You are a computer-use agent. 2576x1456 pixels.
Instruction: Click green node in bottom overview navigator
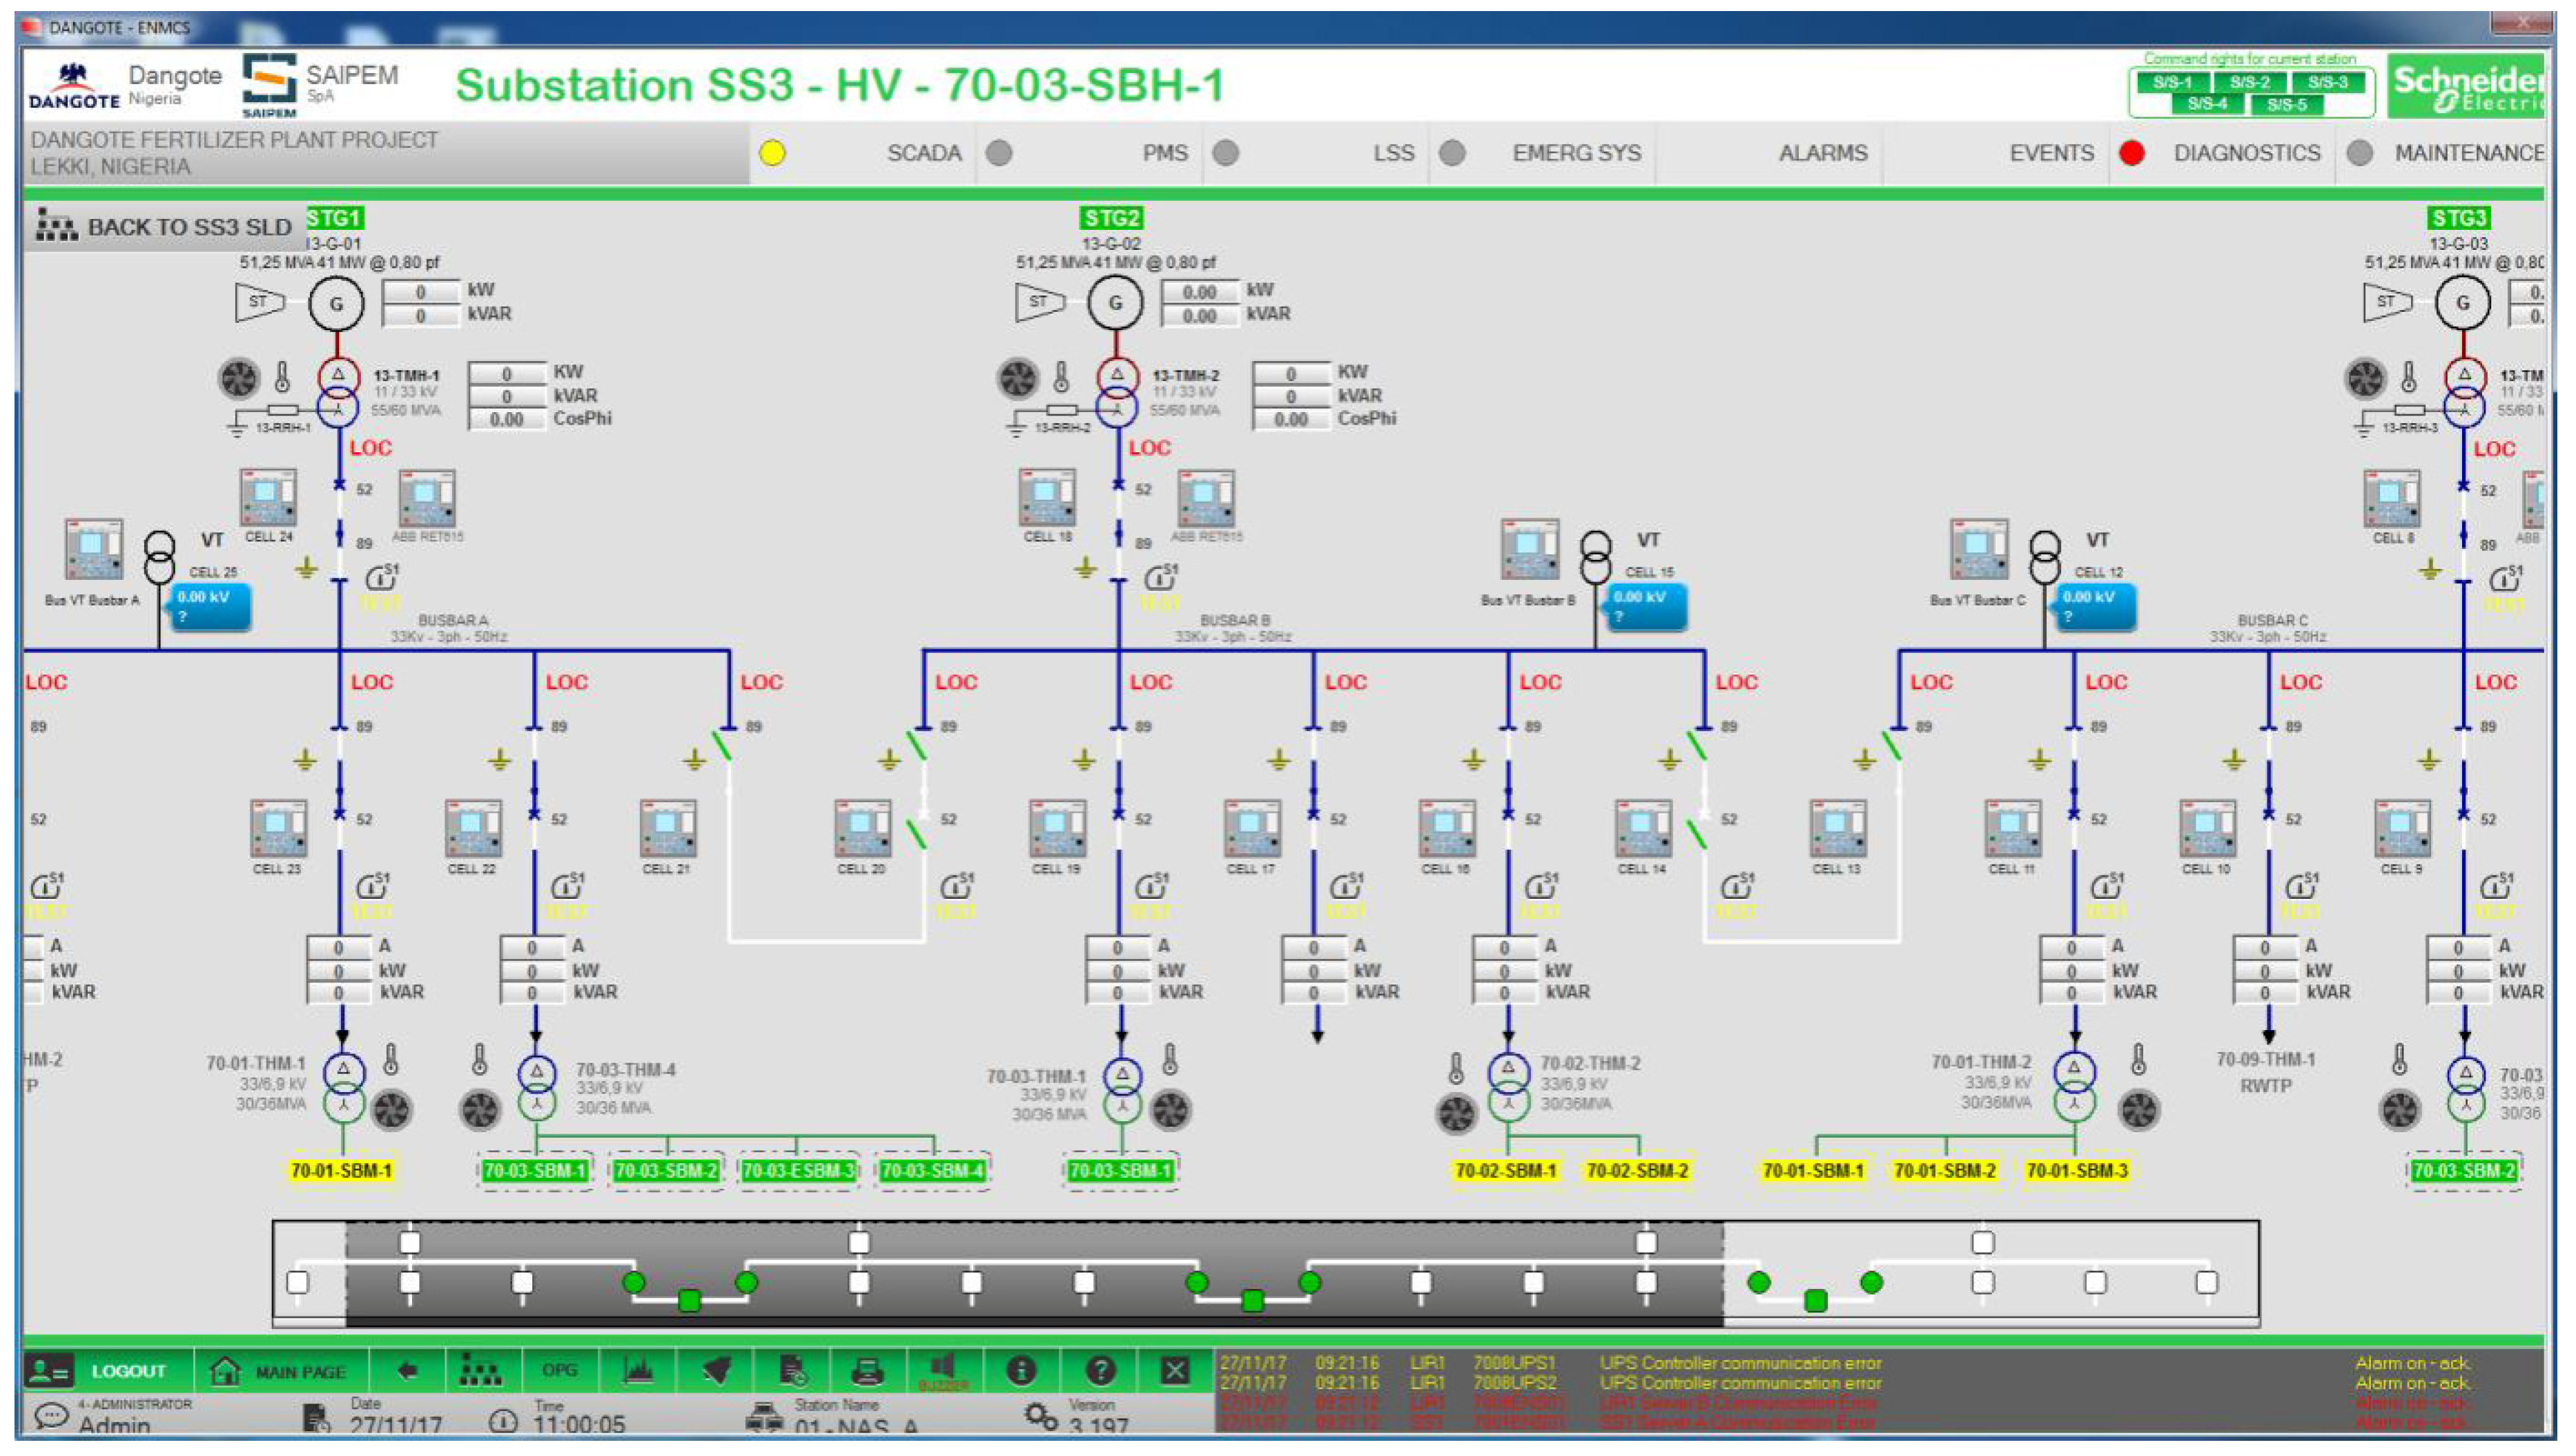[689, 1300]
